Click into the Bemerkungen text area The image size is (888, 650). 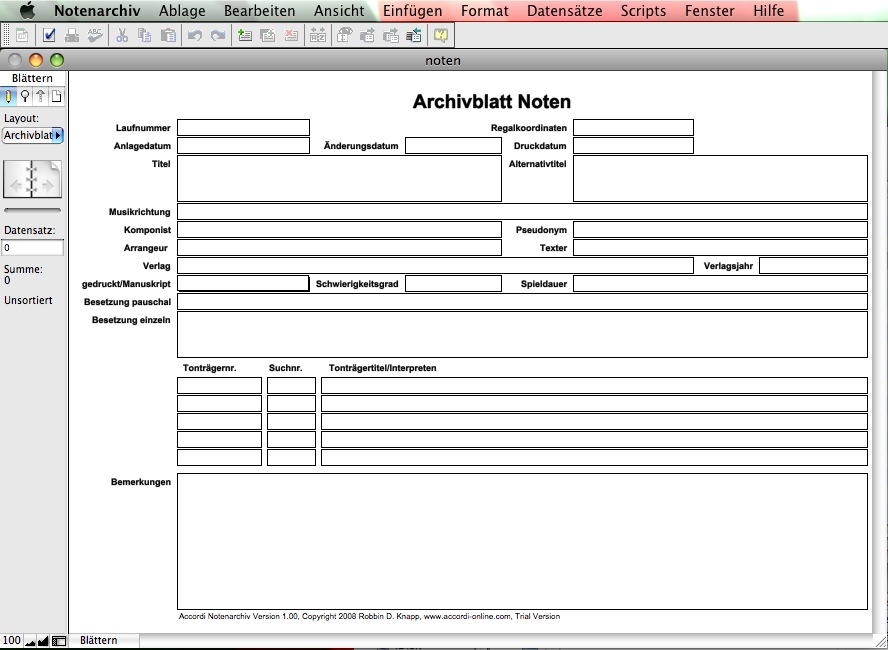point(522,541)
